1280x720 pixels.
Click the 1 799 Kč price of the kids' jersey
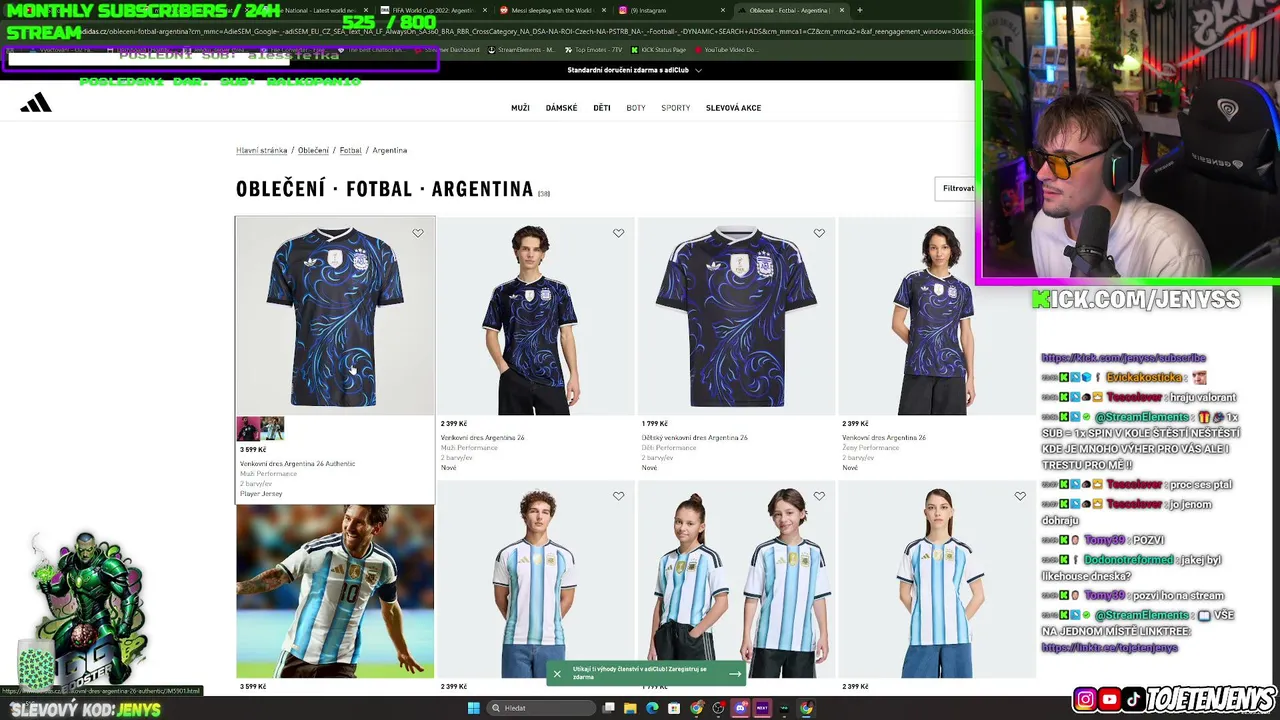(654, 424)
